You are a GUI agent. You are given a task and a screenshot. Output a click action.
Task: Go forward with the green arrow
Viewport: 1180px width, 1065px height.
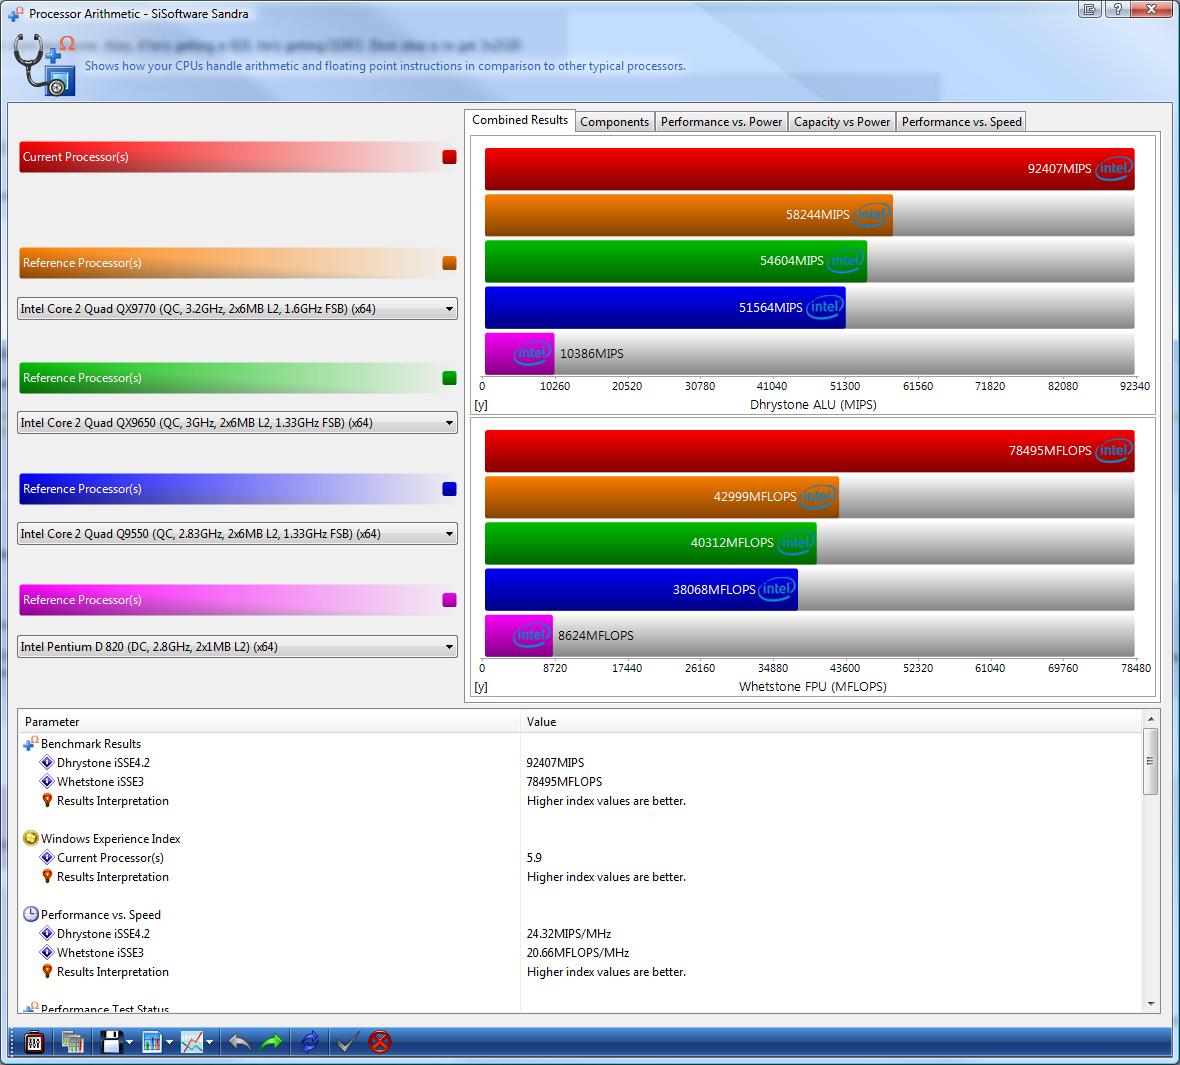click(x=271, y=1042)
